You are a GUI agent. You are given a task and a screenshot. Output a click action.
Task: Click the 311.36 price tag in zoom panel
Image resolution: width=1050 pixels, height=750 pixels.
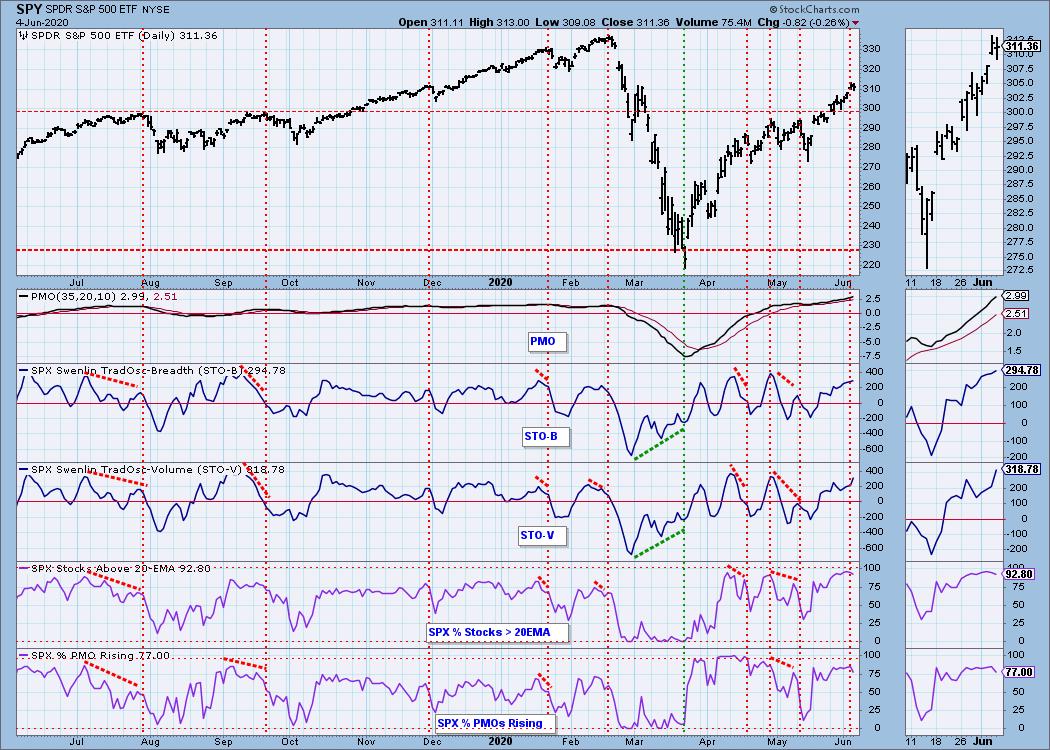click(1023, 46)
